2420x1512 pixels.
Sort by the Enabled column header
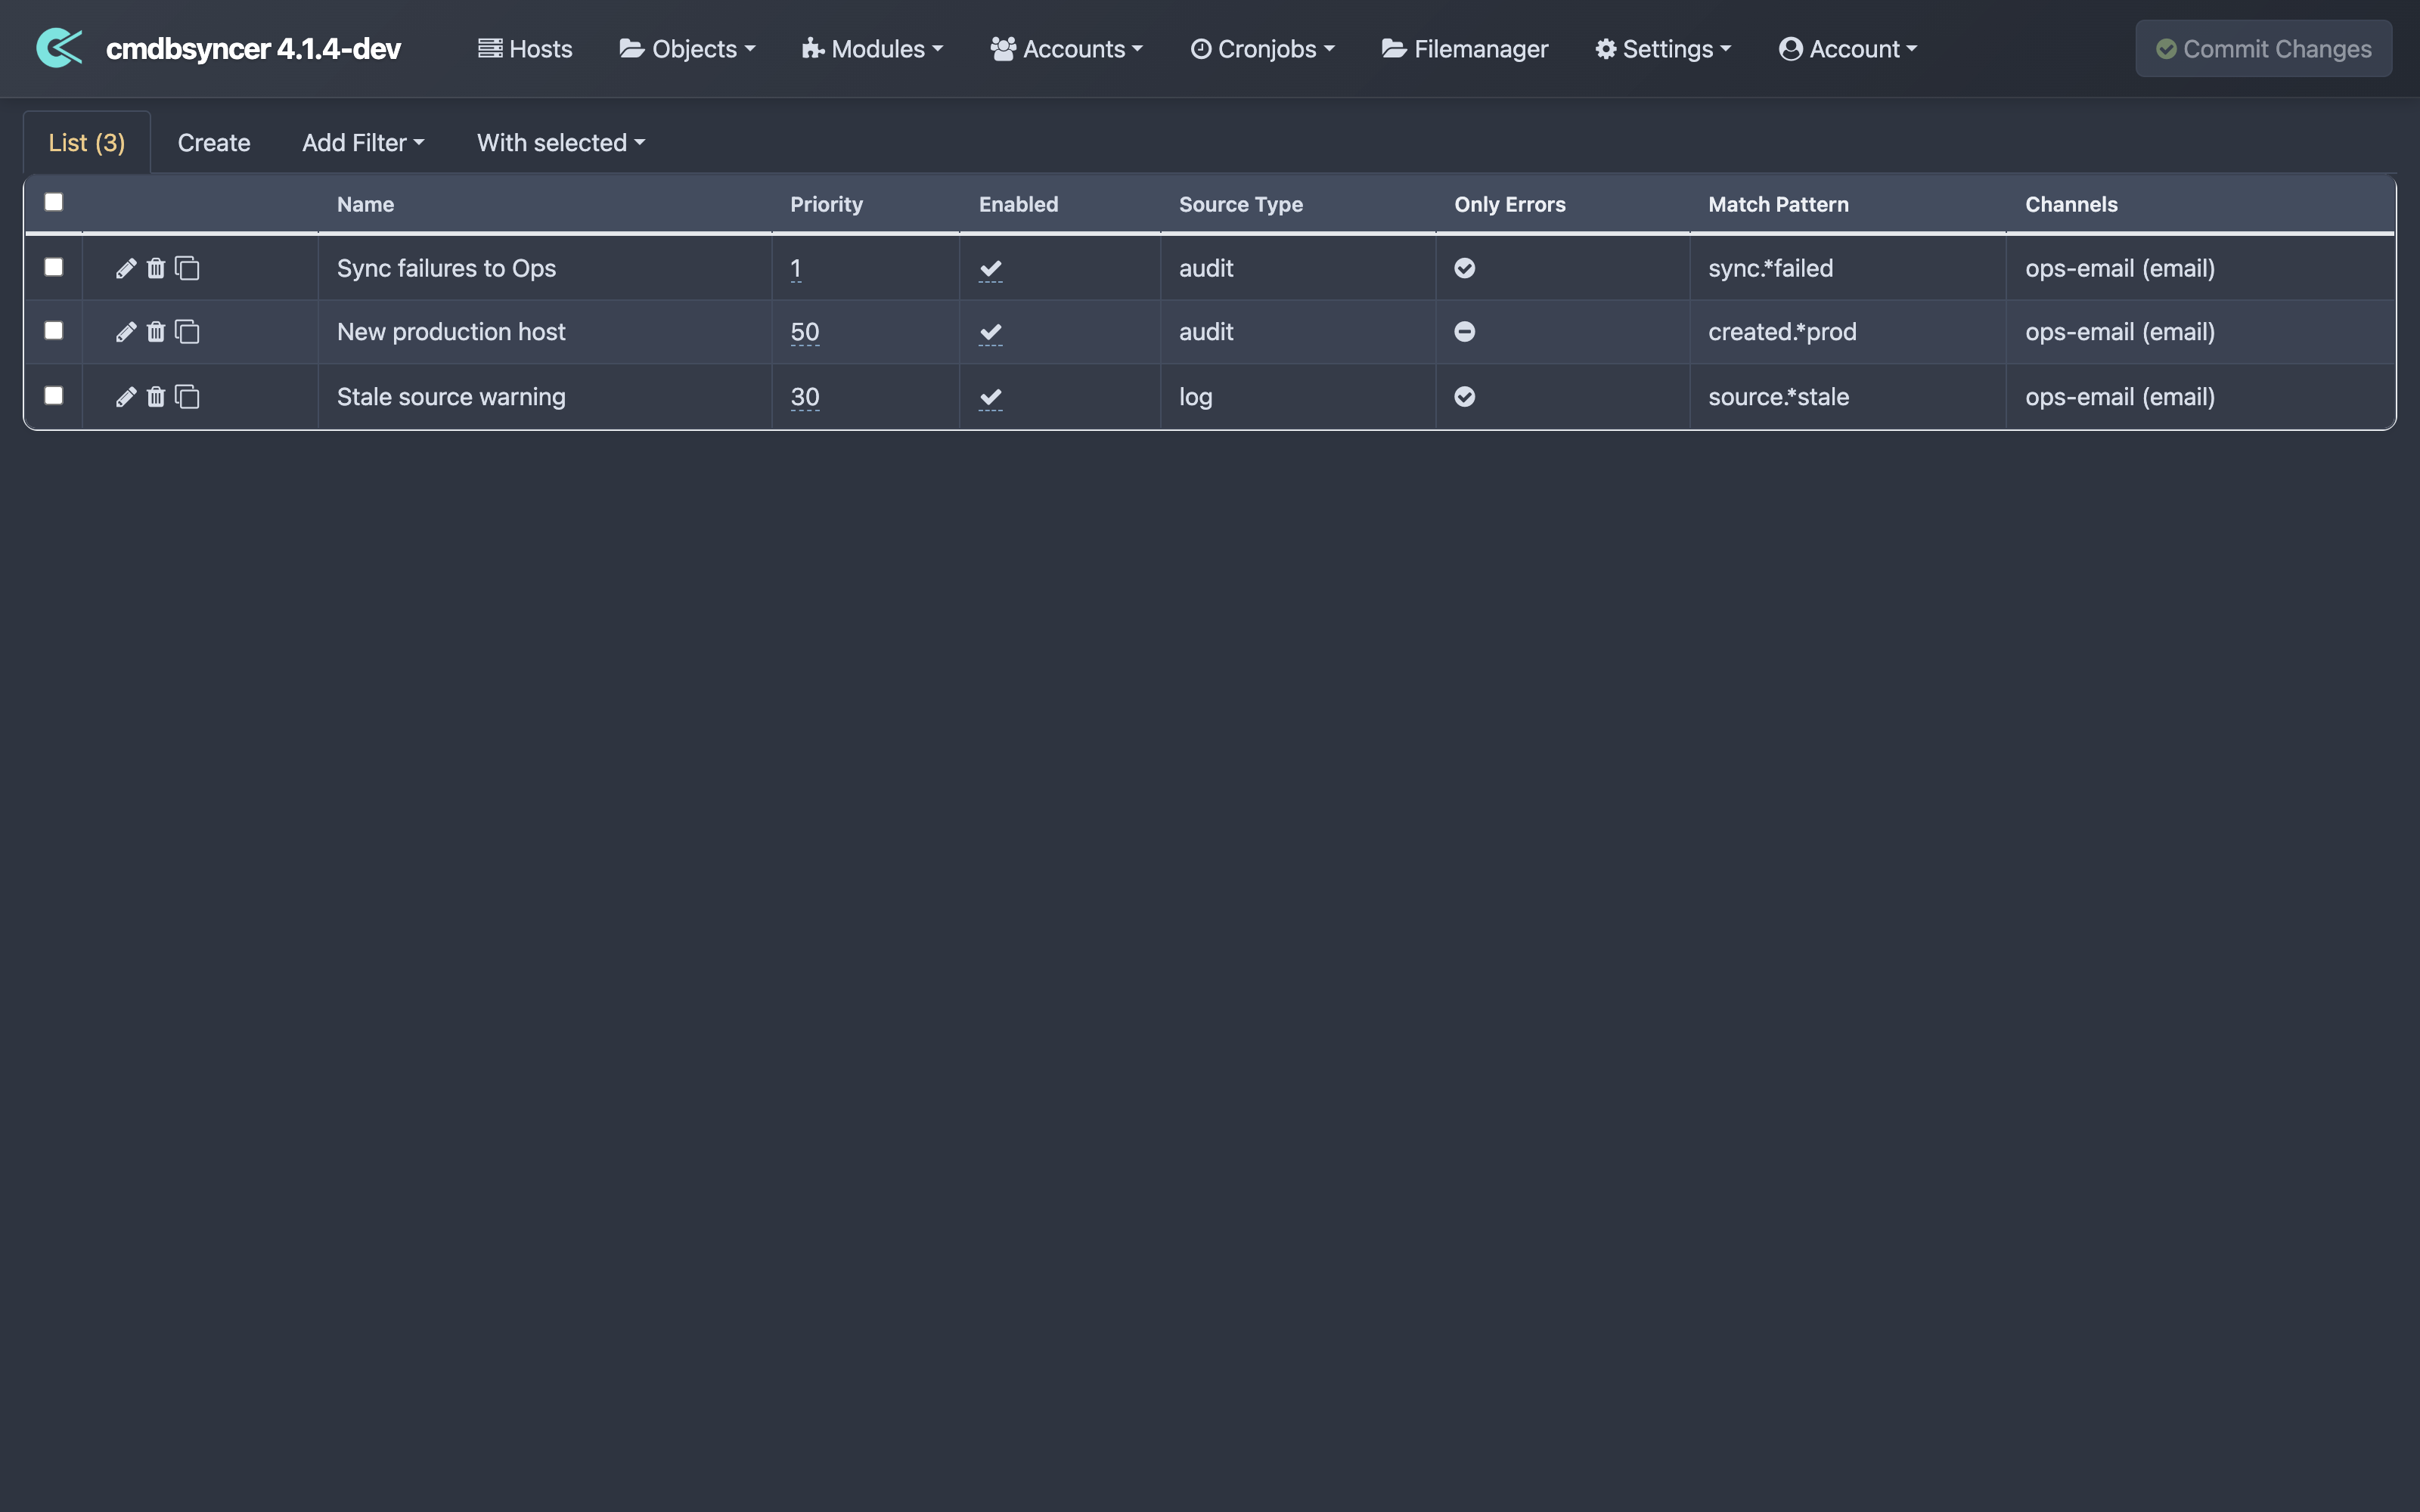tap(1018, 204)
